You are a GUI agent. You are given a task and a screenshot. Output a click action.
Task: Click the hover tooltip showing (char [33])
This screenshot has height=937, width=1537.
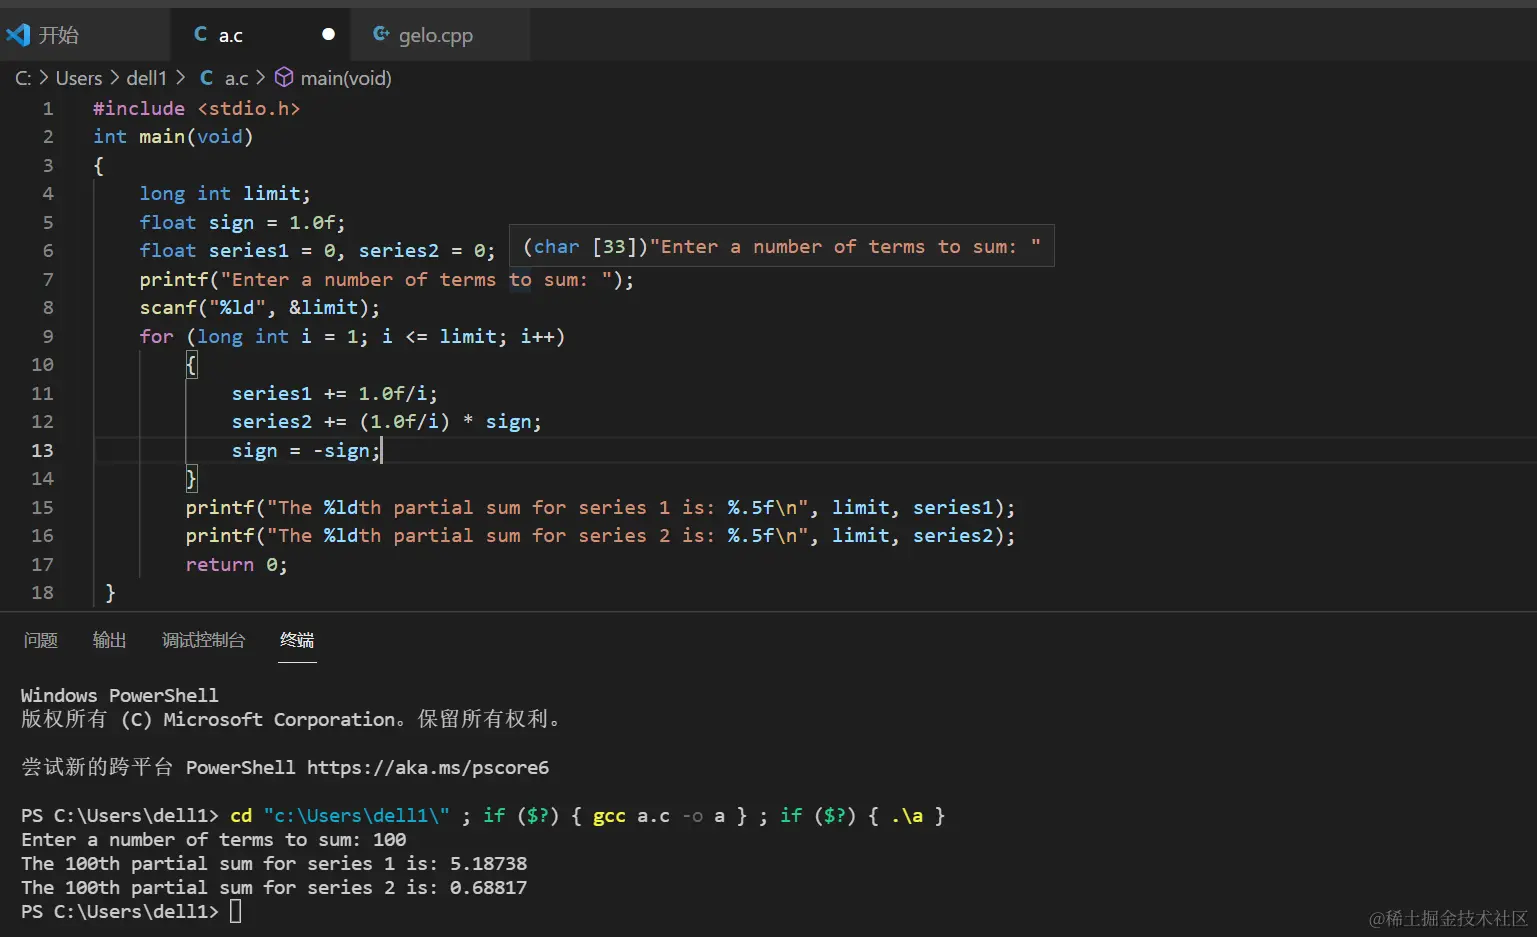tap(782, 246)
